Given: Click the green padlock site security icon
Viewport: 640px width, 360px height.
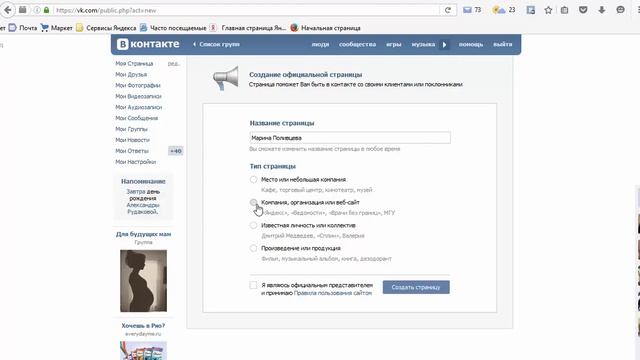Looking at the screenshot, I should click(x=47, y=10).
